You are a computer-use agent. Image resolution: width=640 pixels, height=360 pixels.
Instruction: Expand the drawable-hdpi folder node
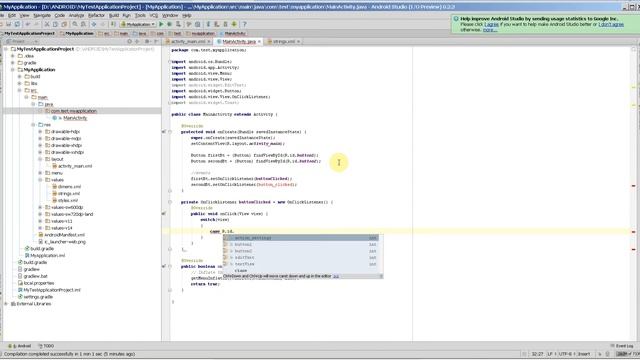coord(40,131)
